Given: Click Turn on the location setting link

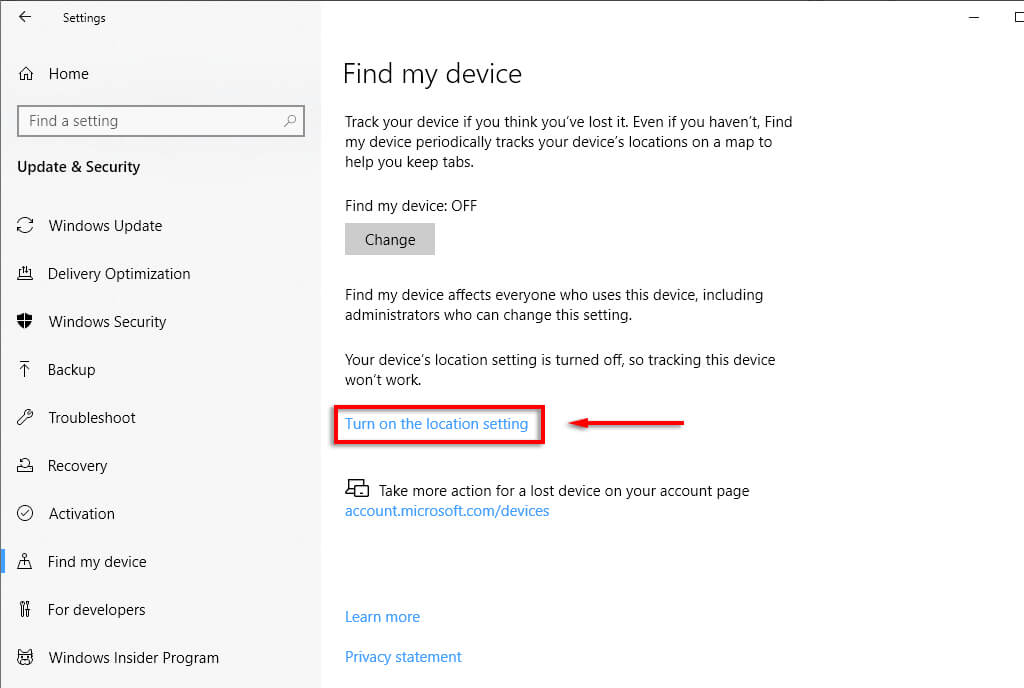Looking at the screenshot, I should click(x=436, y=424).
